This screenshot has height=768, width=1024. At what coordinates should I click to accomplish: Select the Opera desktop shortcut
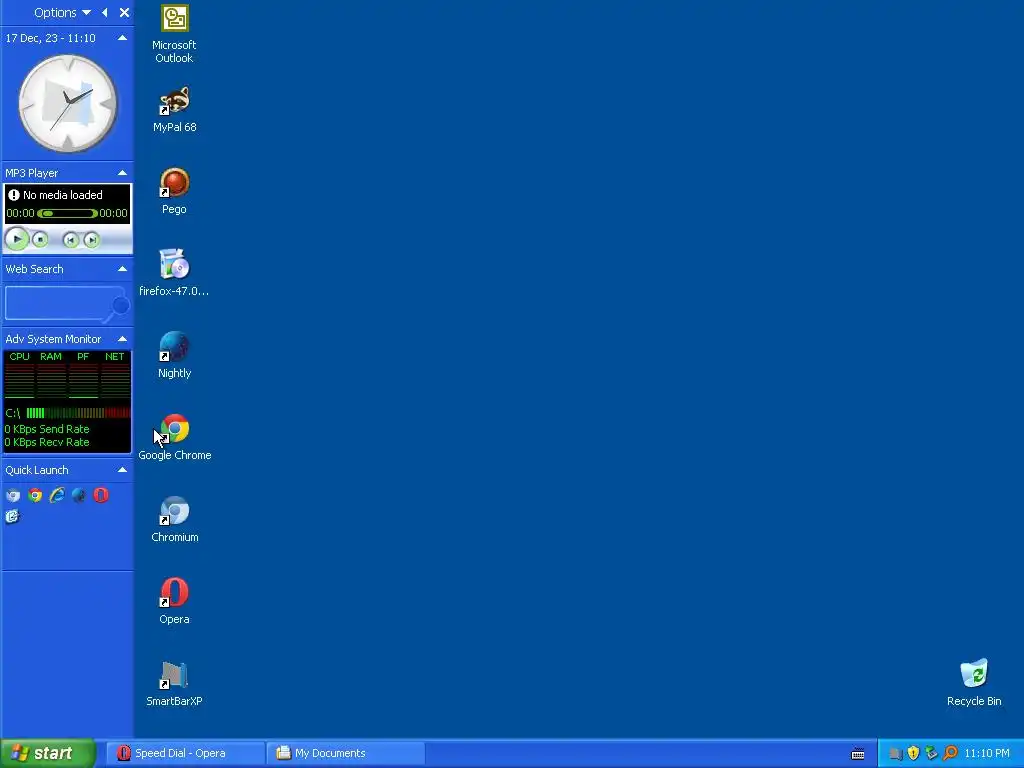tap(174, 601)
